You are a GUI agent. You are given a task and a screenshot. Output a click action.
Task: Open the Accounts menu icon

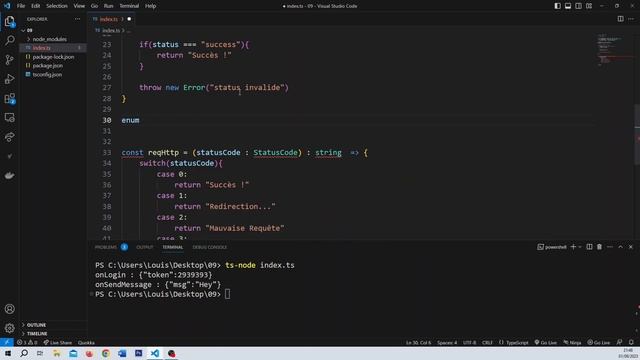9,309
